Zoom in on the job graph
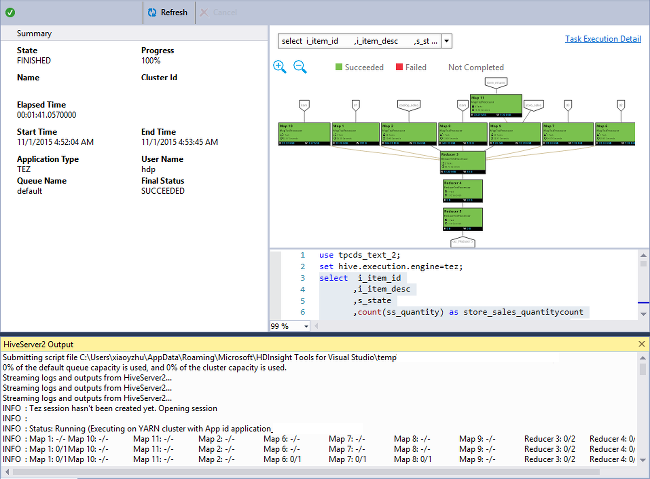The width and height of the screenshot is (650, 479). pyautogui.click(x=280, y=67)
